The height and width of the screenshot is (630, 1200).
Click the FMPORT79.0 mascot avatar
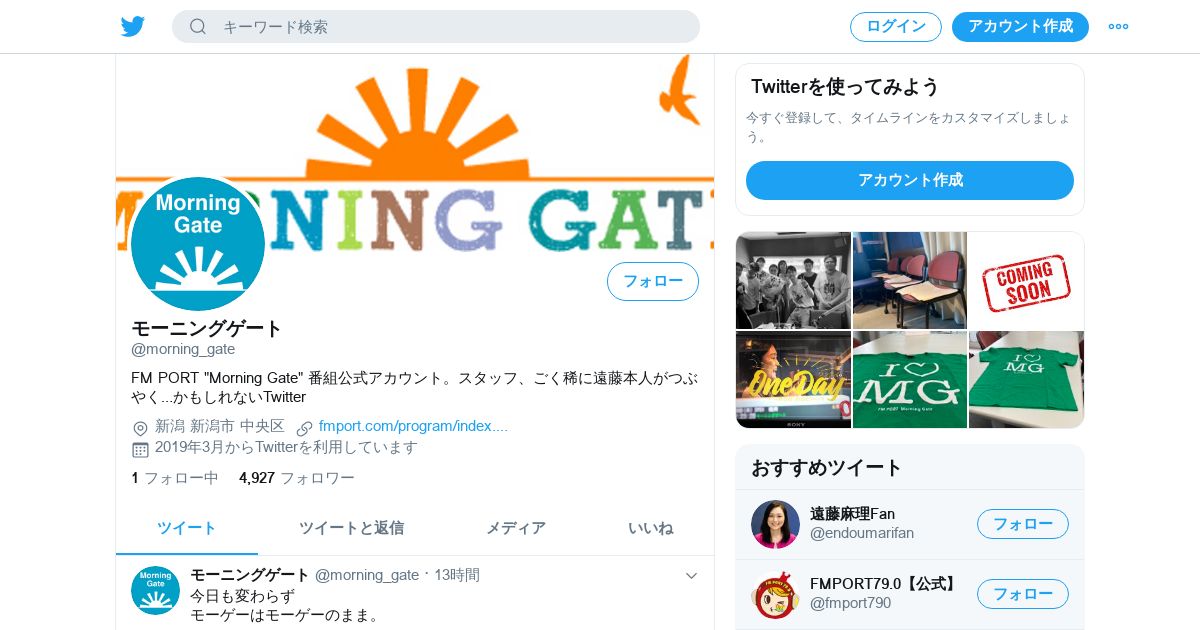tap(775, 594)
